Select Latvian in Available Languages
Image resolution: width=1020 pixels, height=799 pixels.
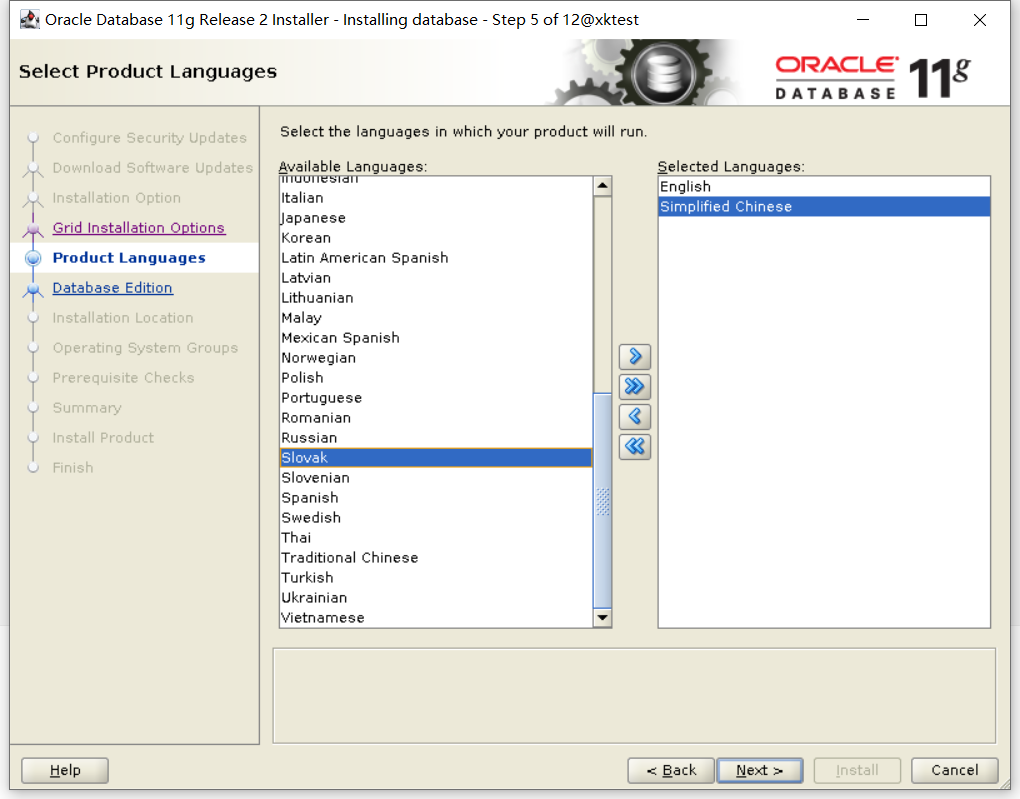click(436, 278)
